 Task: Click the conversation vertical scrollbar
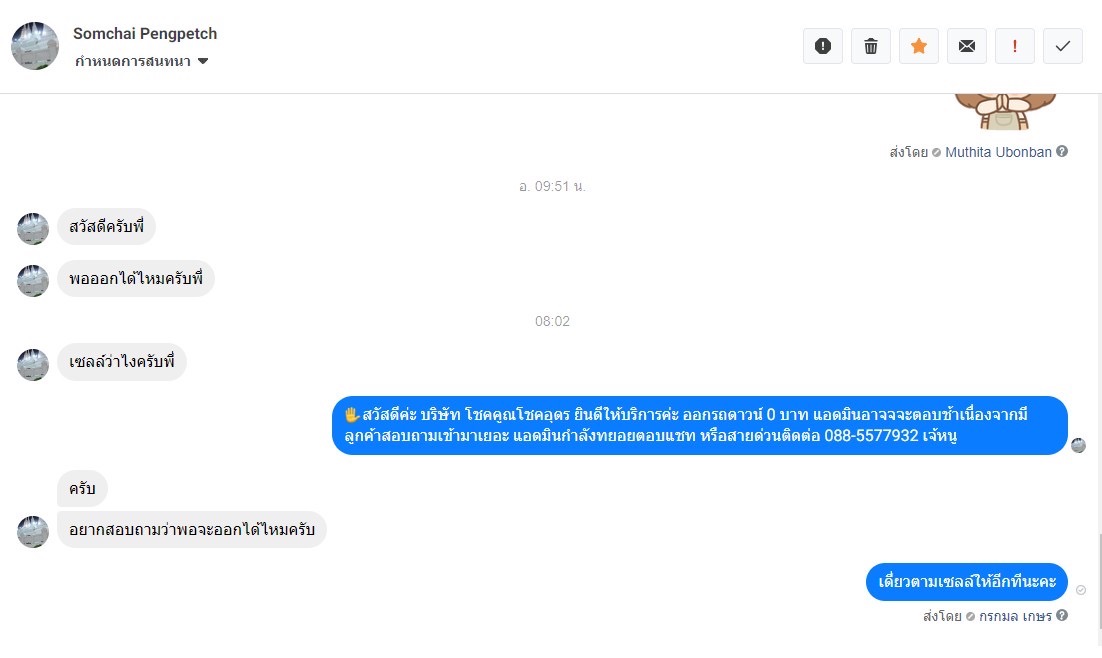1098,582
